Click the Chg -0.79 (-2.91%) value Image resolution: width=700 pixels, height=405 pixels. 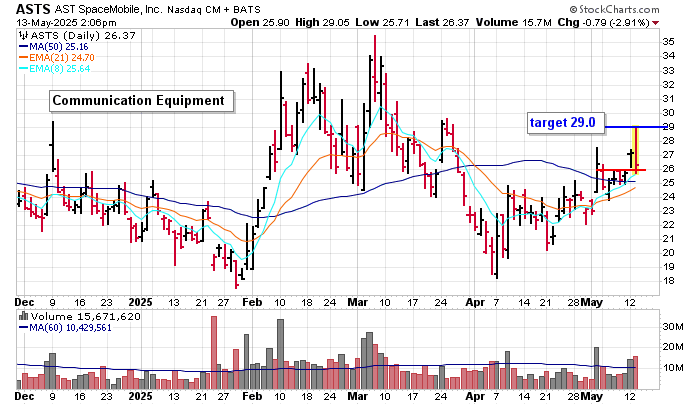(x=603, y=22)
